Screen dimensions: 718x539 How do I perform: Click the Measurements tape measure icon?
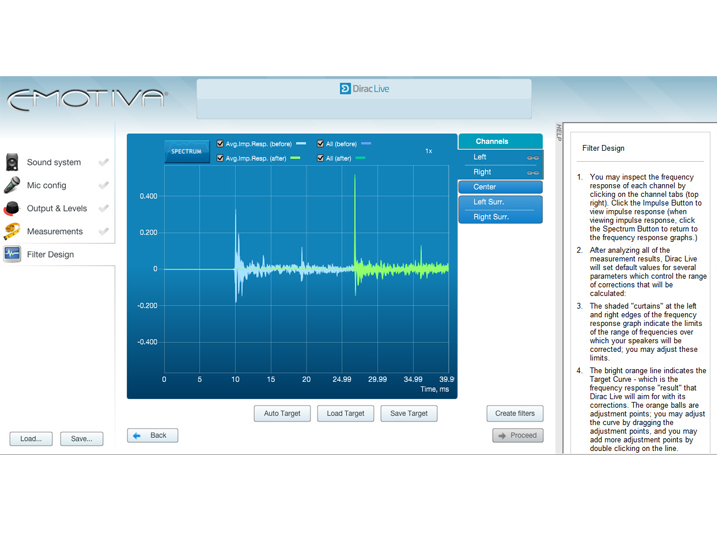[12, 231]
